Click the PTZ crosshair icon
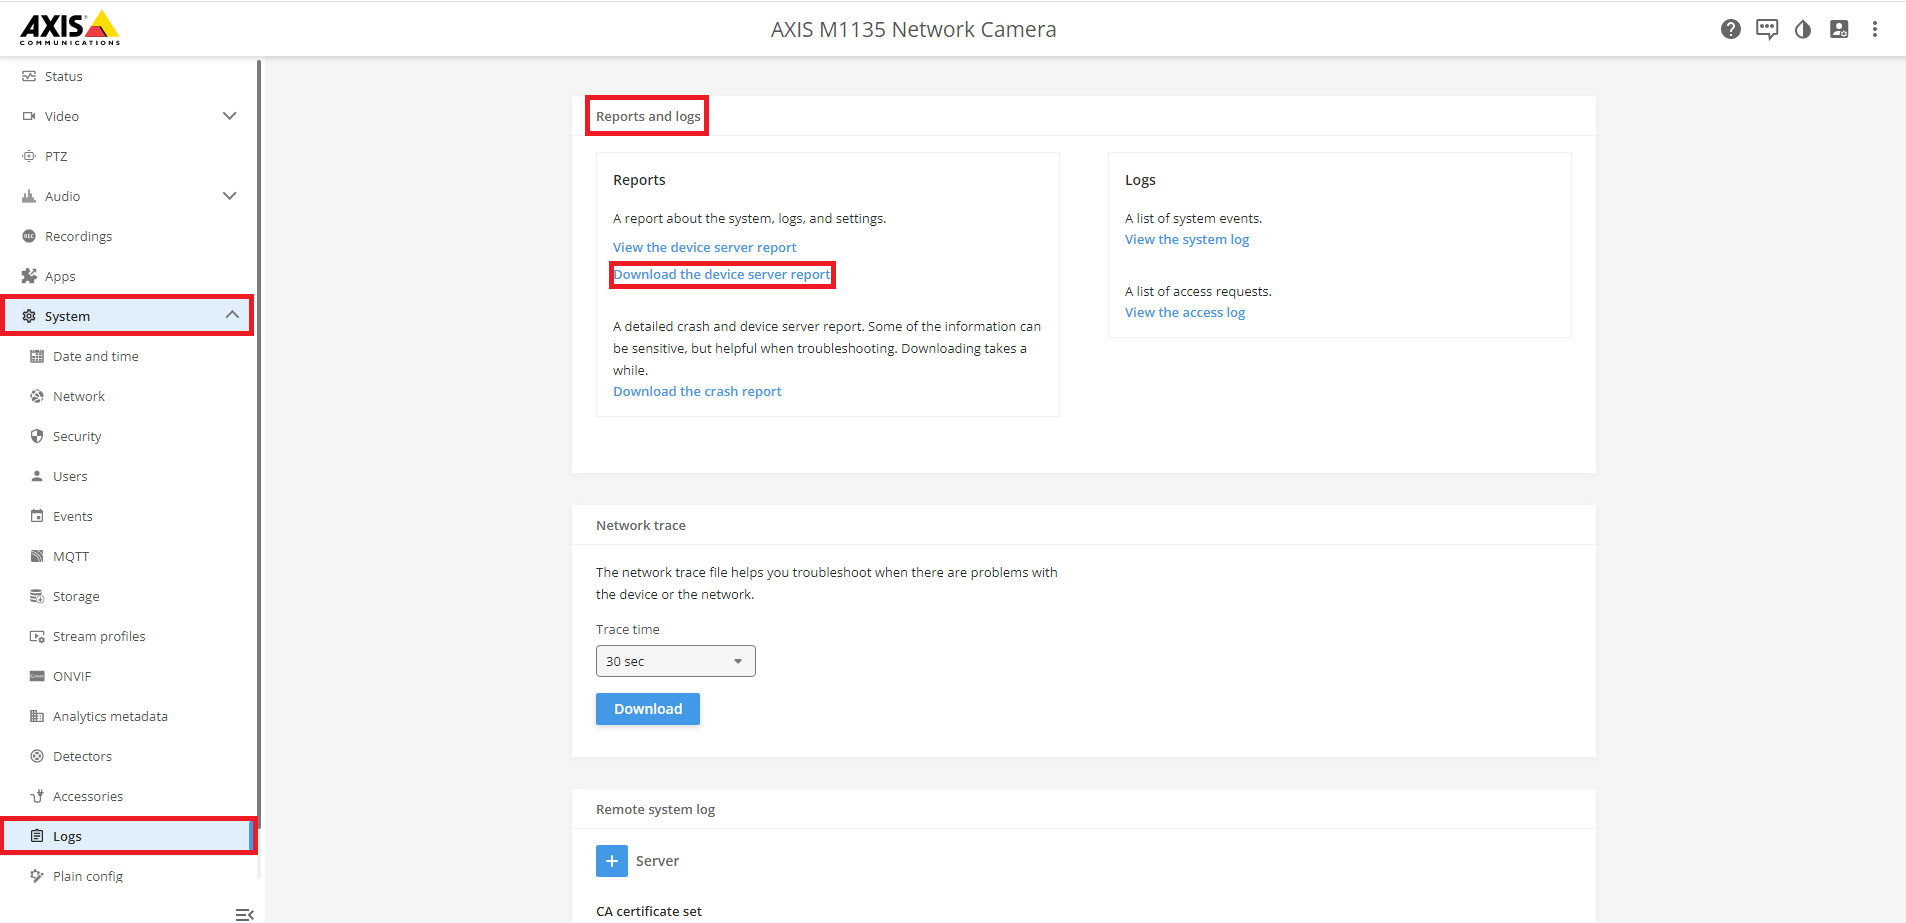 [x=29, y=156]
